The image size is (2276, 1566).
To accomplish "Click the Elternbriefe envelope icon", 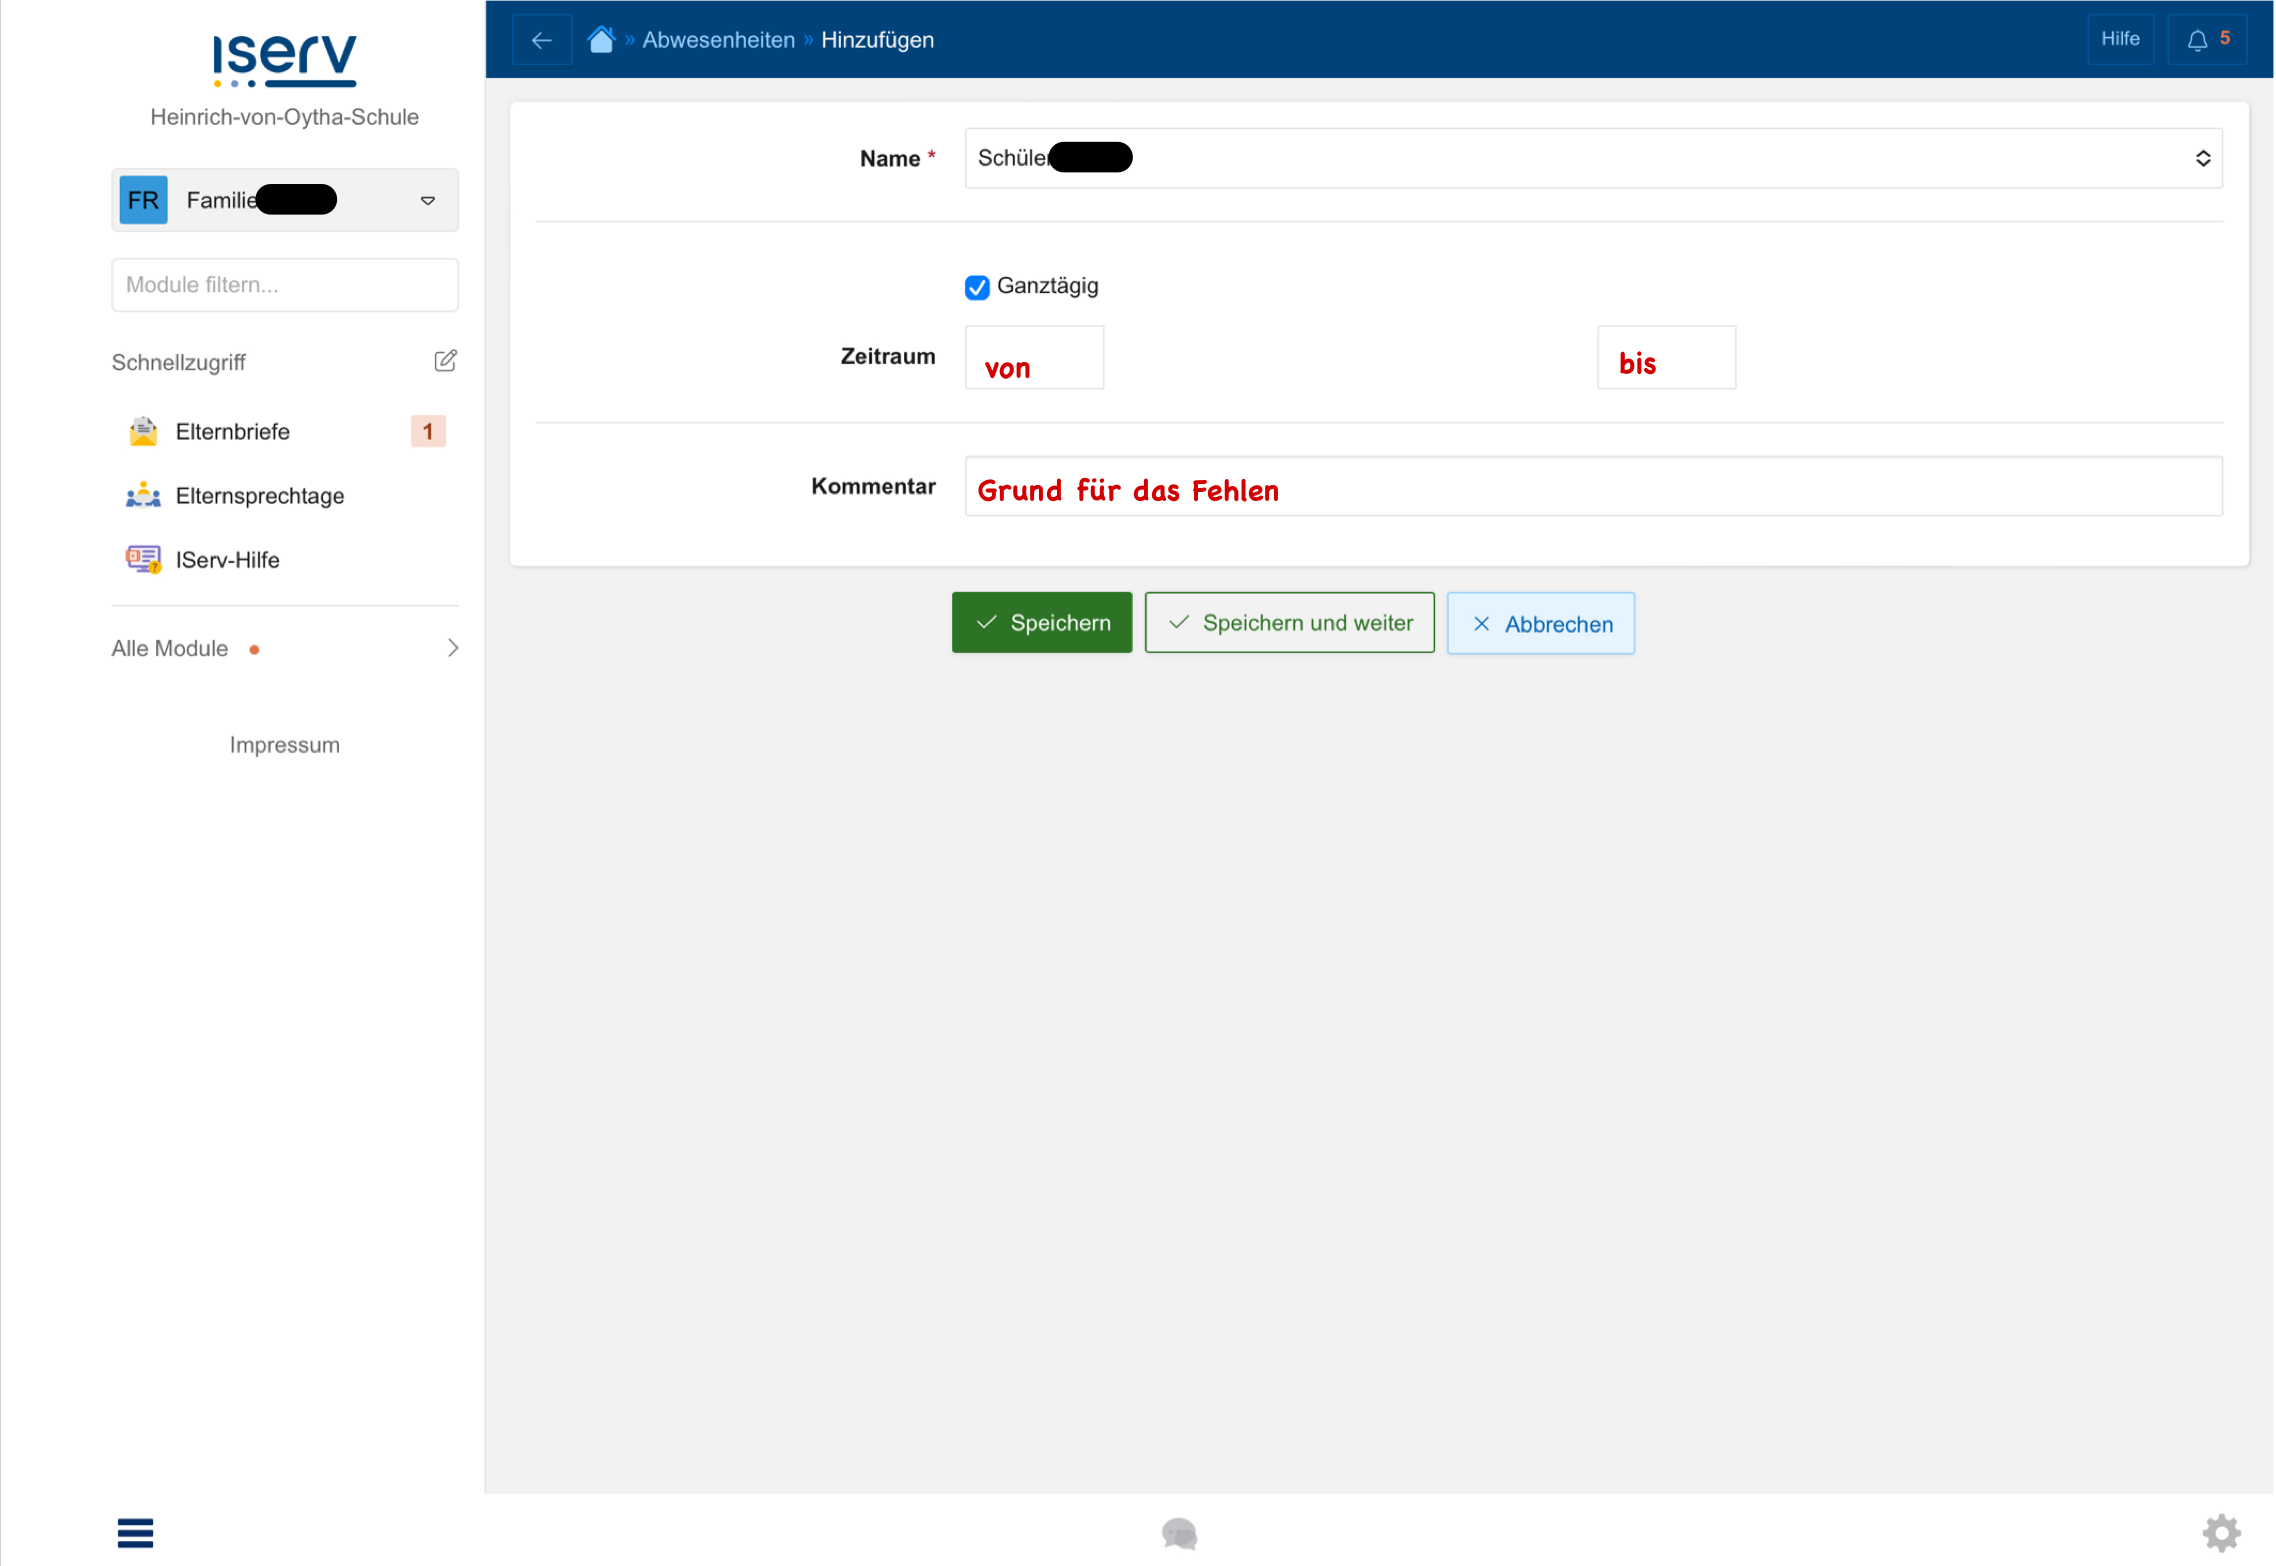I will [144, 432].
